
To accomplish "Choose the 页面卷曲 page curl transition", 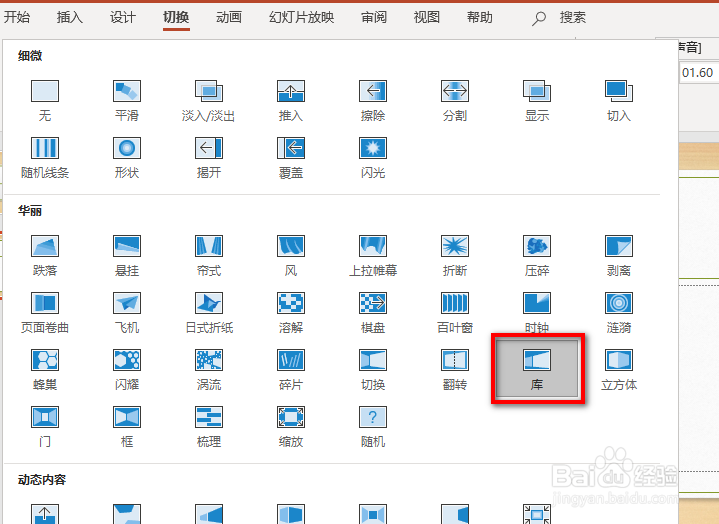I will click(x=44, y=313).
